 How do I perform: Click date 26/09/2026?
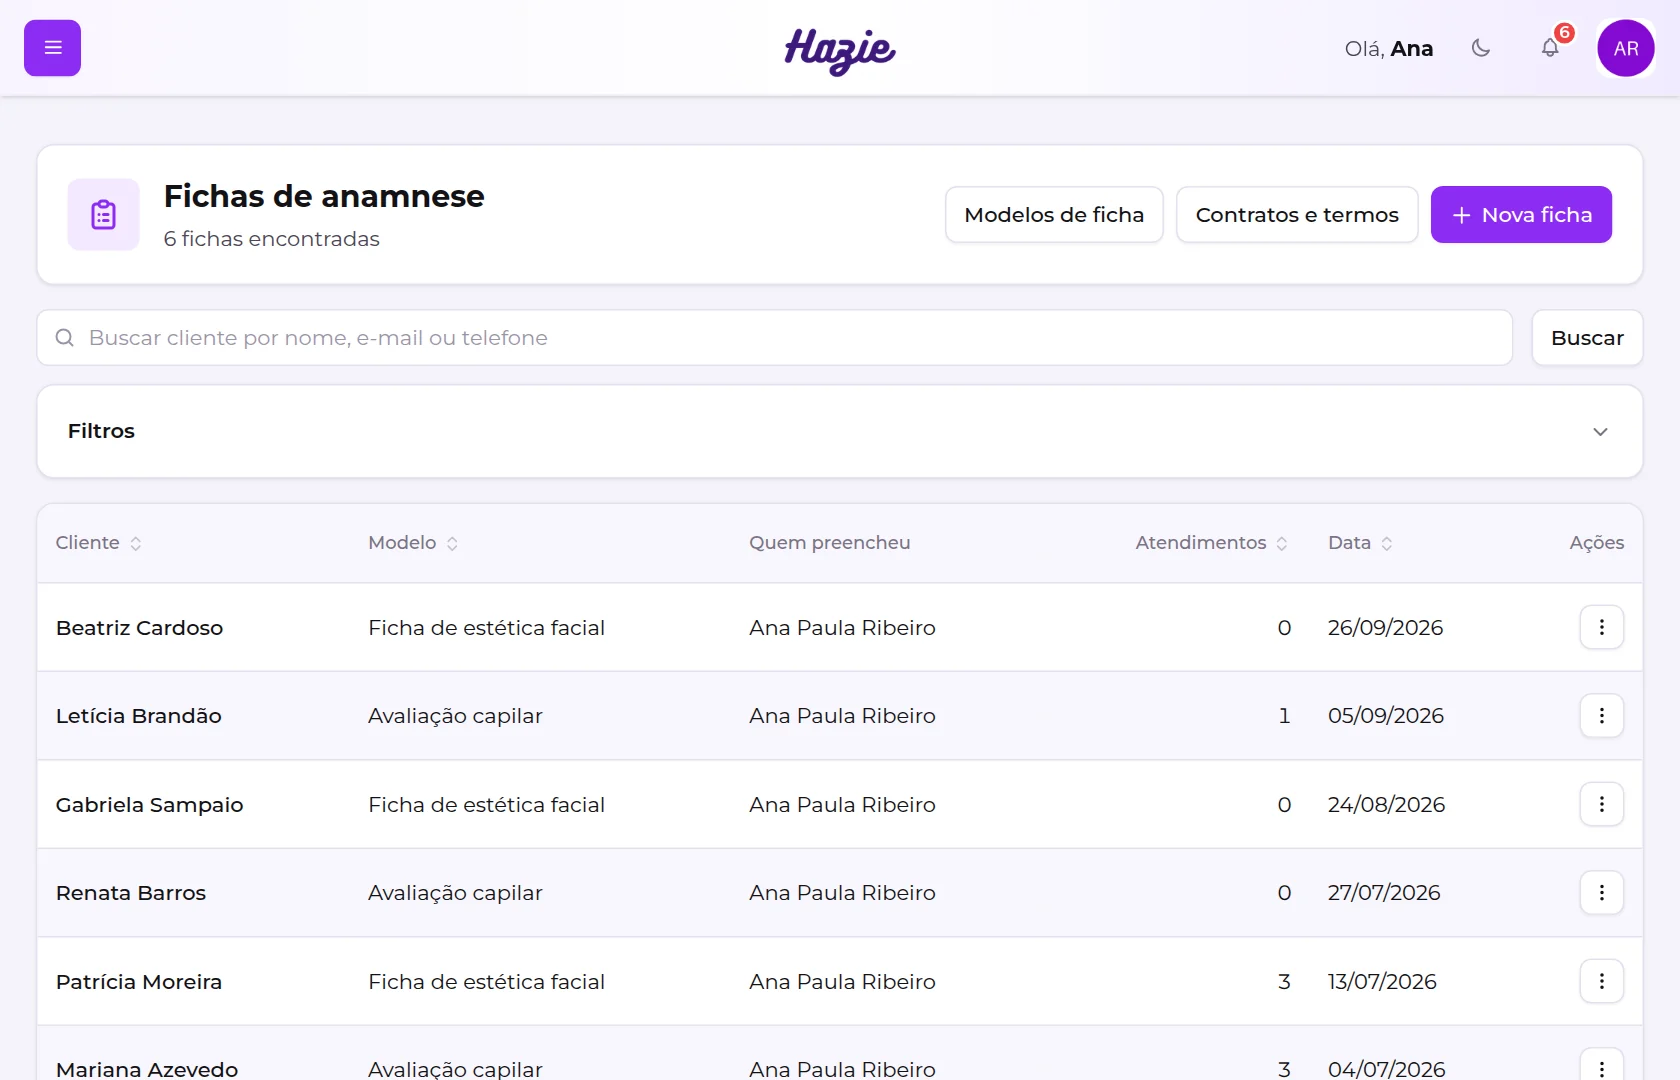1385,628
